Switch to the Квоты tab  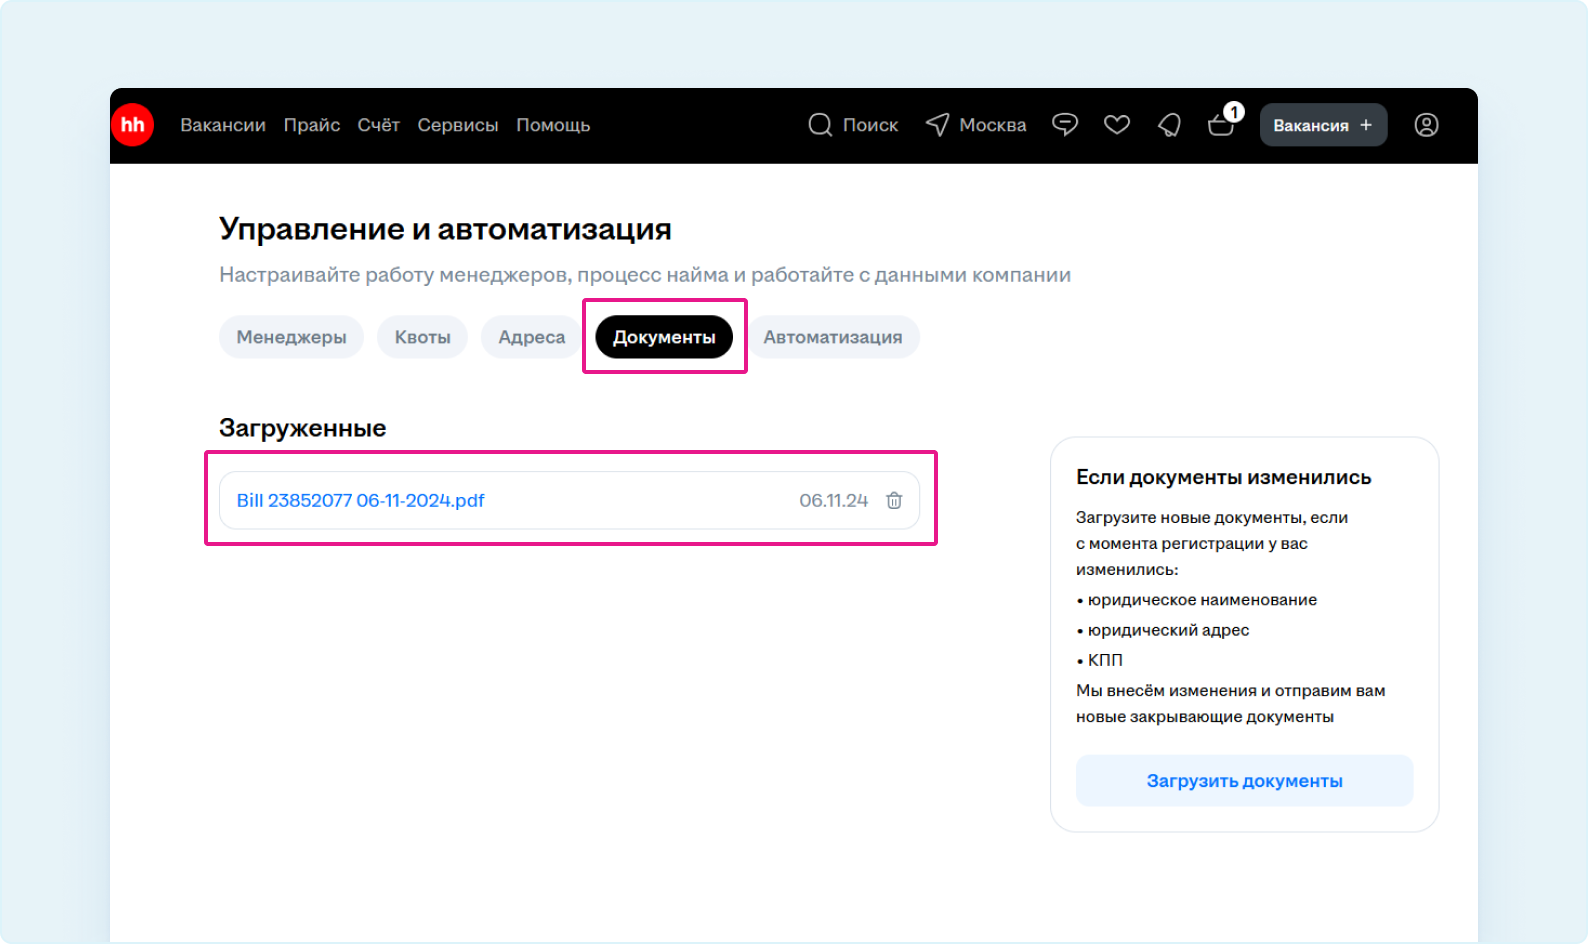coord(422,337)
